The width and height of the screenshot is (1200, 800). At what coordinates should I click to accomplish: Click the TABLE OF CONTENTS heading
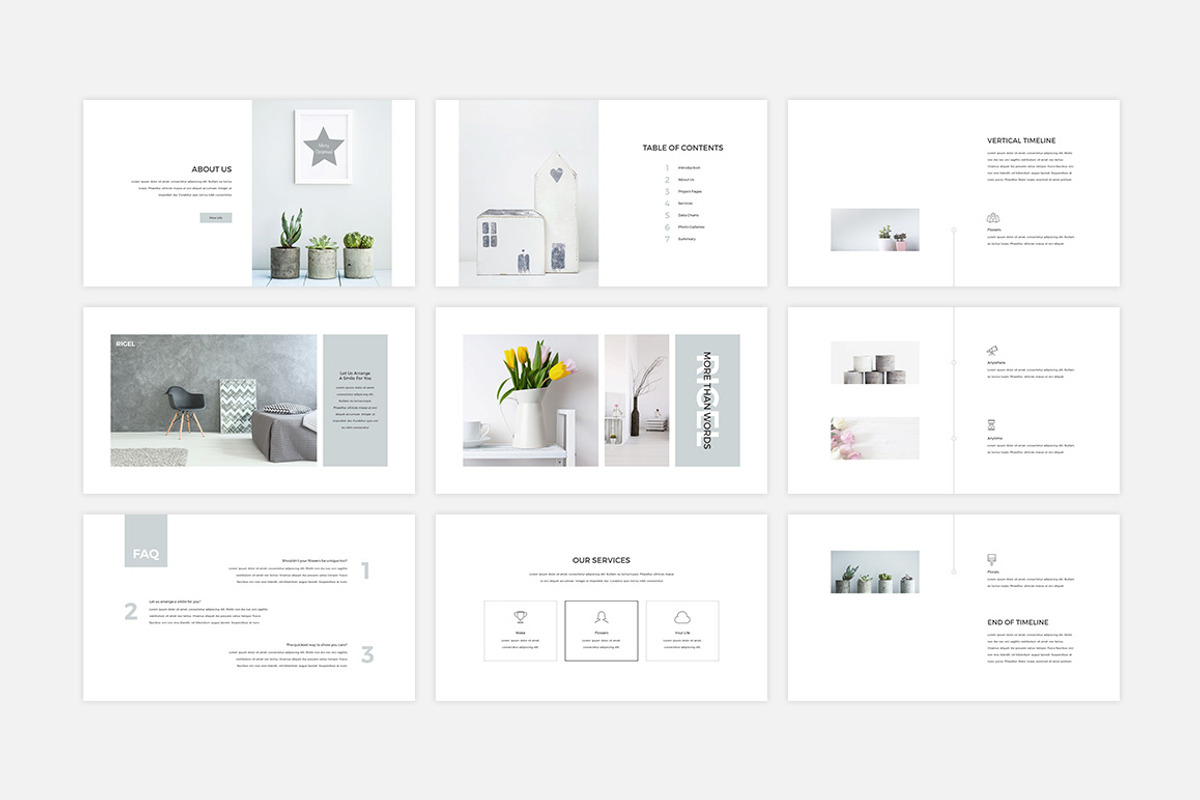(683, 148)
